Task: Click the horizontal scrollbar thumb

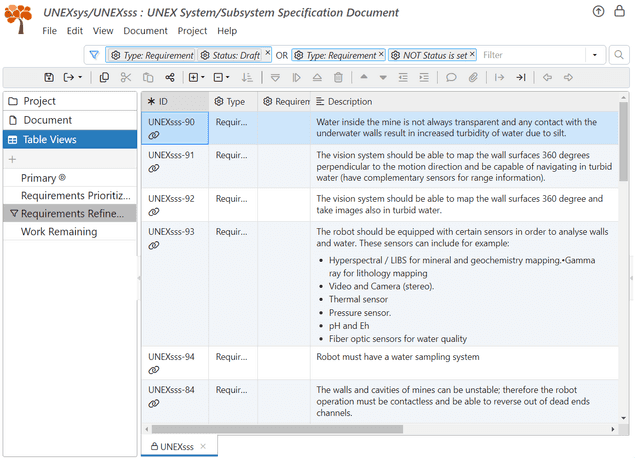Action: [x=277, y=429]
